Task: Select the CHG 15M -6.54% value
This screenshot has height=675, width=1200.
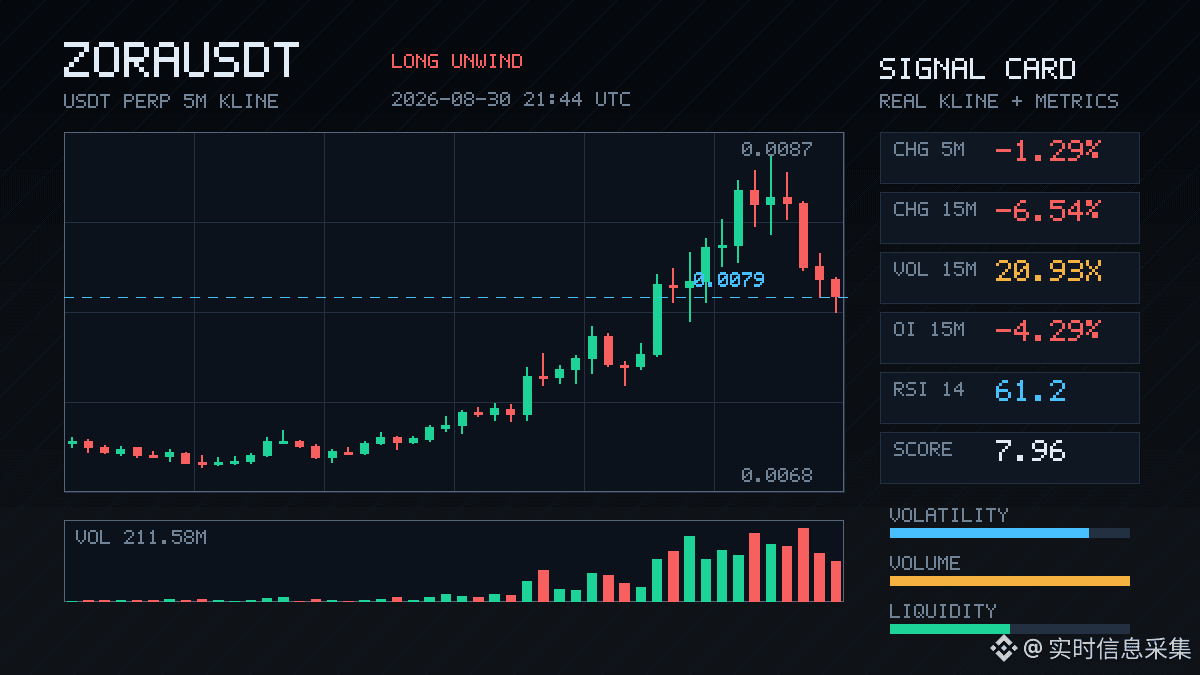Action: [x=1047, y=211]
